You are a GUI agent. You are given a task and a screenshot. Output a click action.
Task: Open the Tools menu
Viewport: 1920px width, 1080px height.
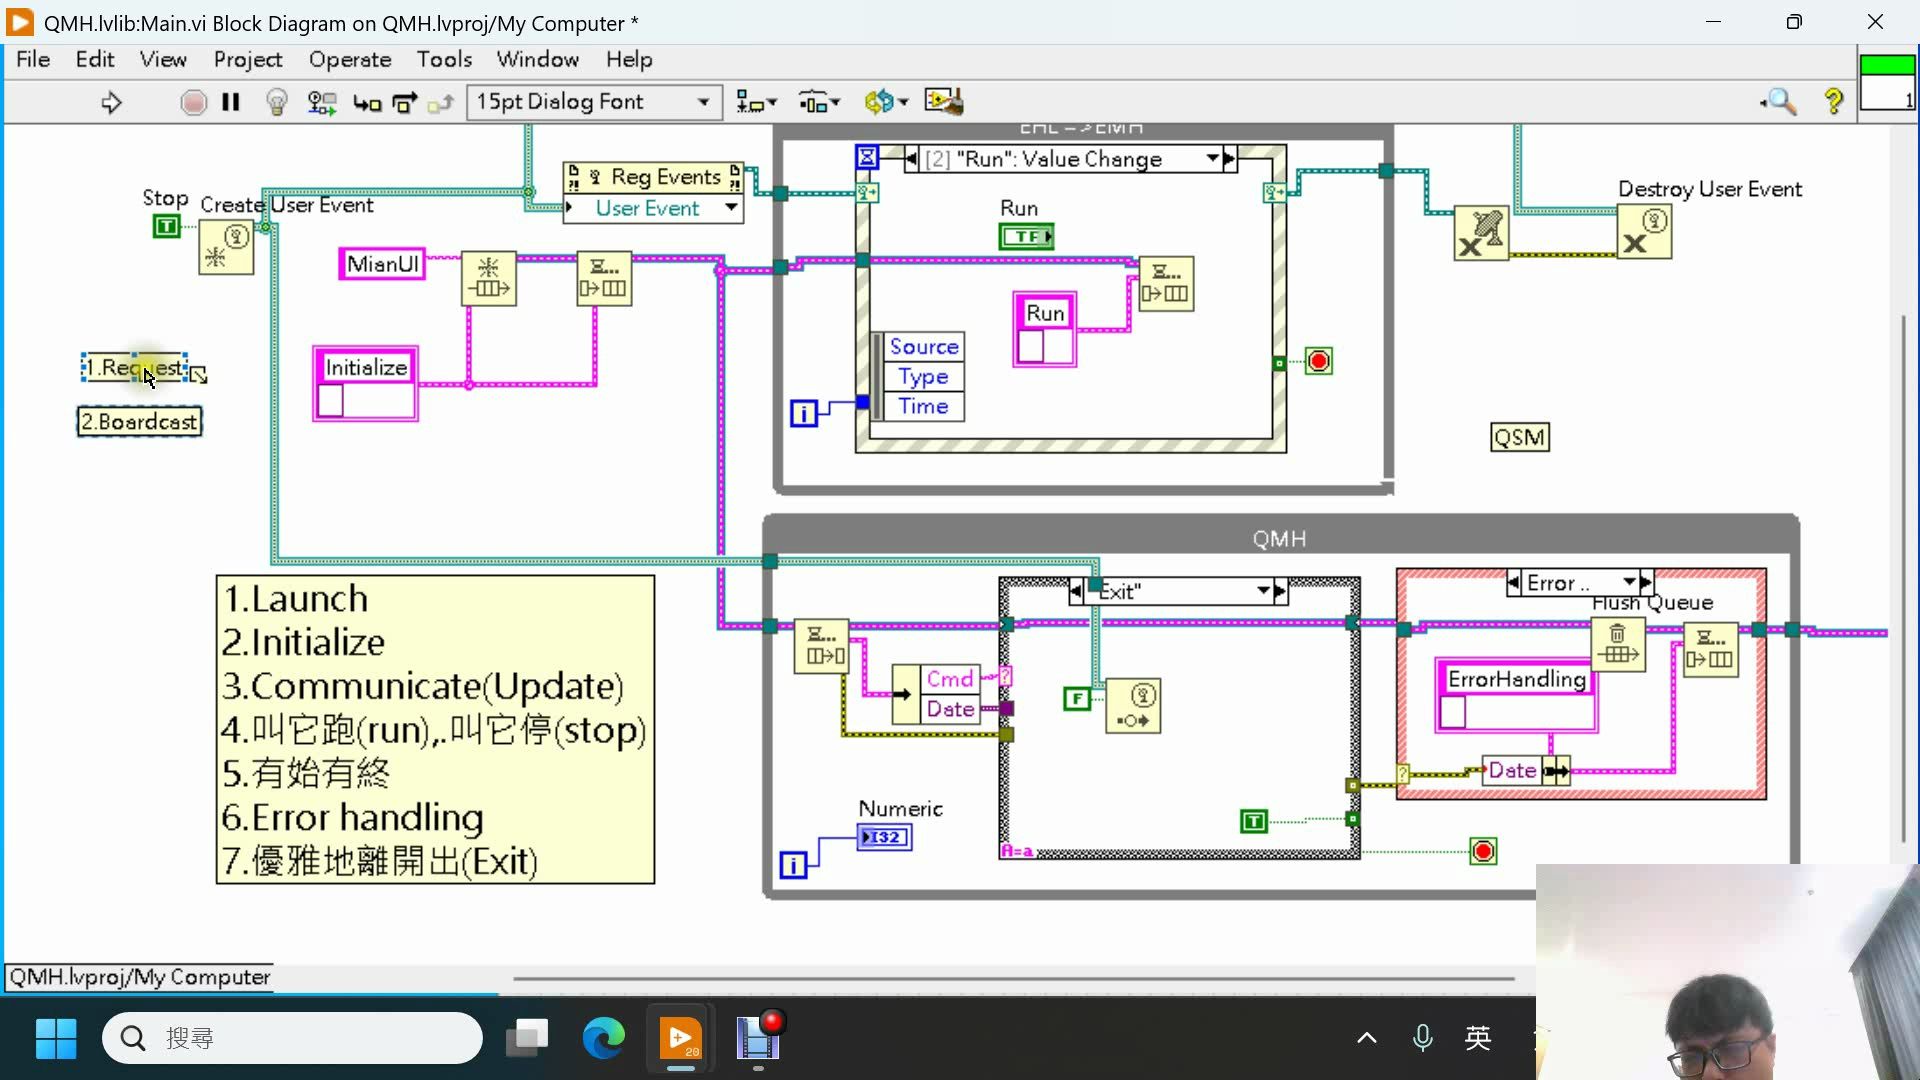[x=444, y=60]
